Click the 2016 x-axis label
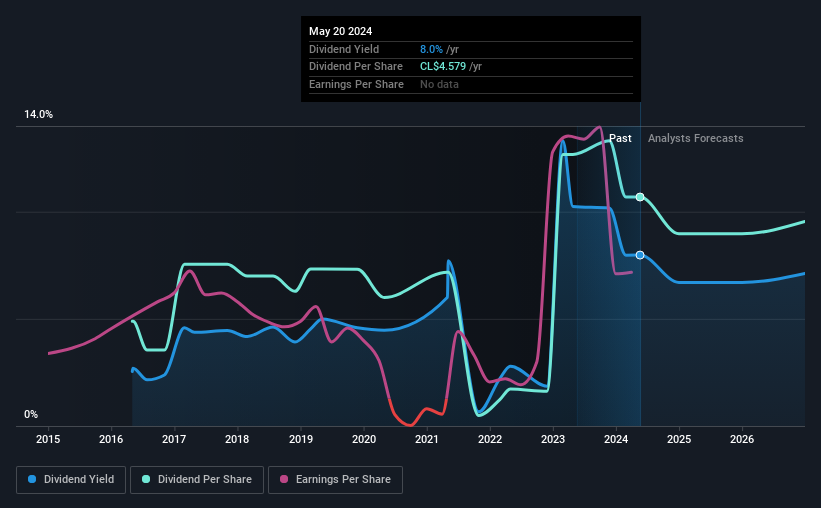The height and width of the screenshot is (508, 821). coord(111,439)
